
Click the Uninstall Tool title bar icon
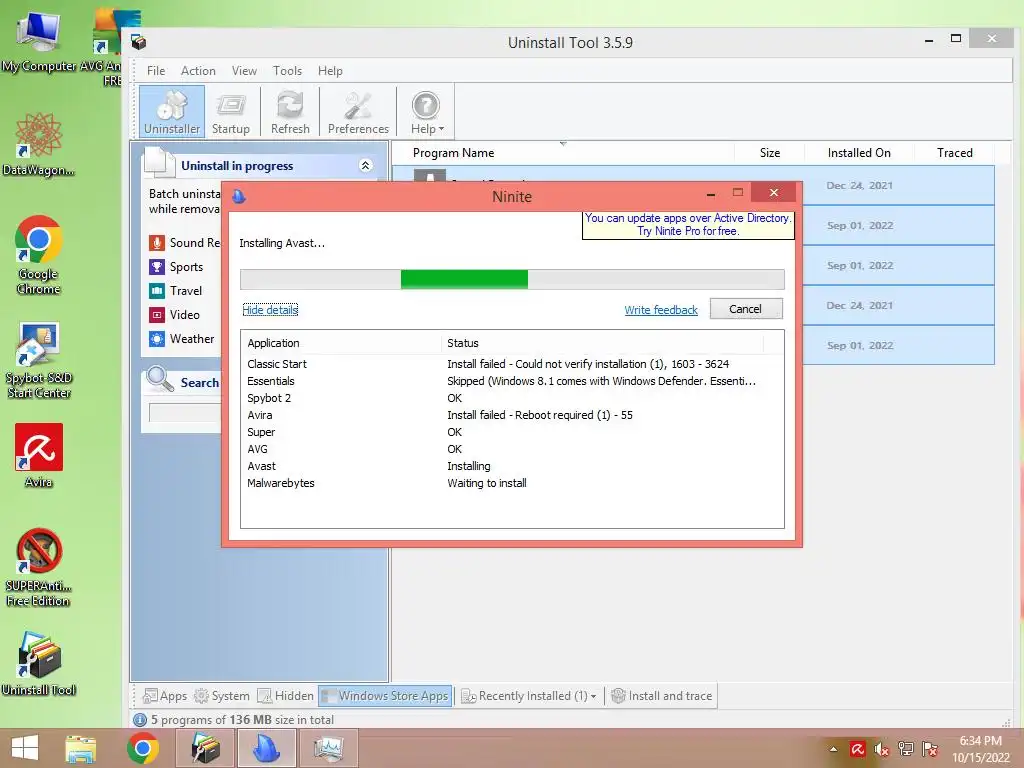138,42
